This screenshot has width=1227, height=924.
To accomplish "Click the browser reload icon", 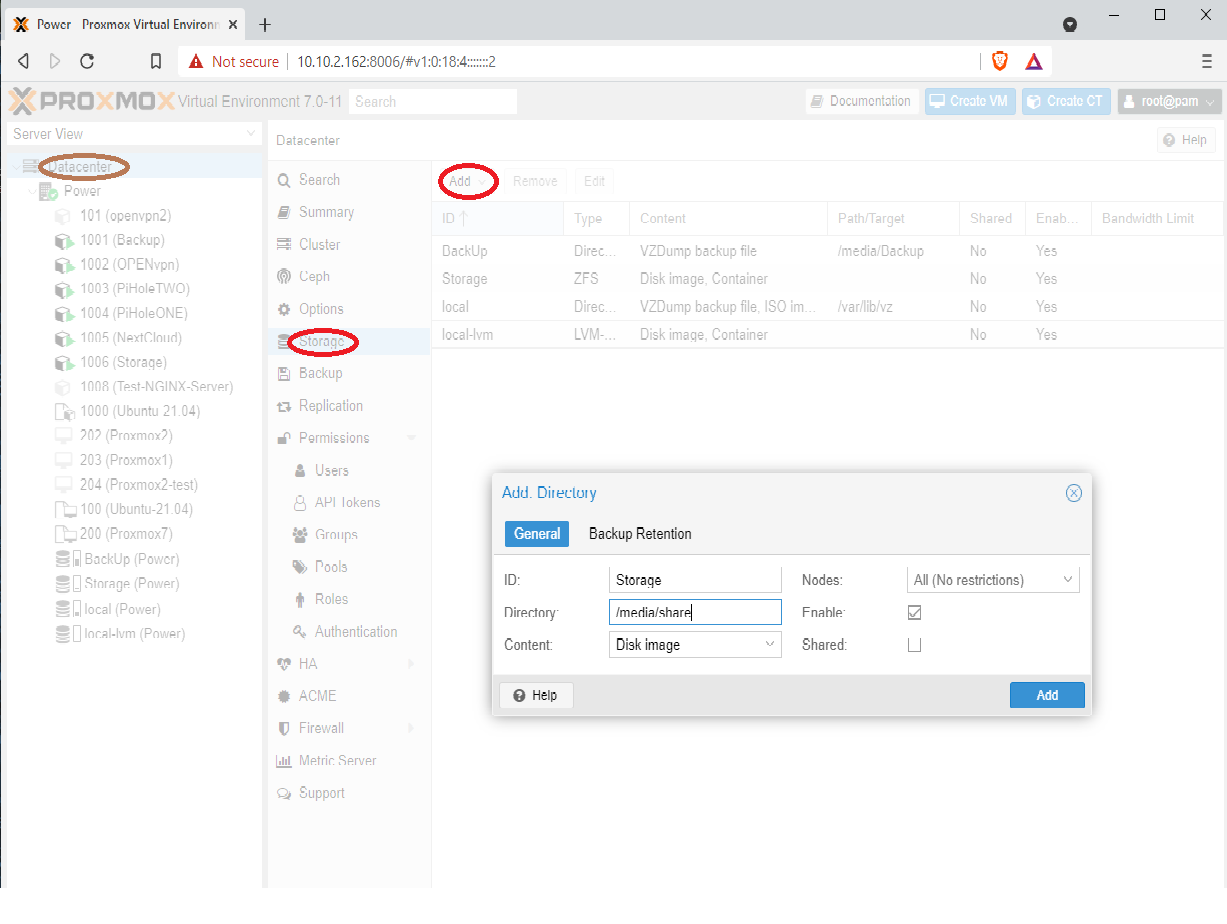I will click(87, 61).
